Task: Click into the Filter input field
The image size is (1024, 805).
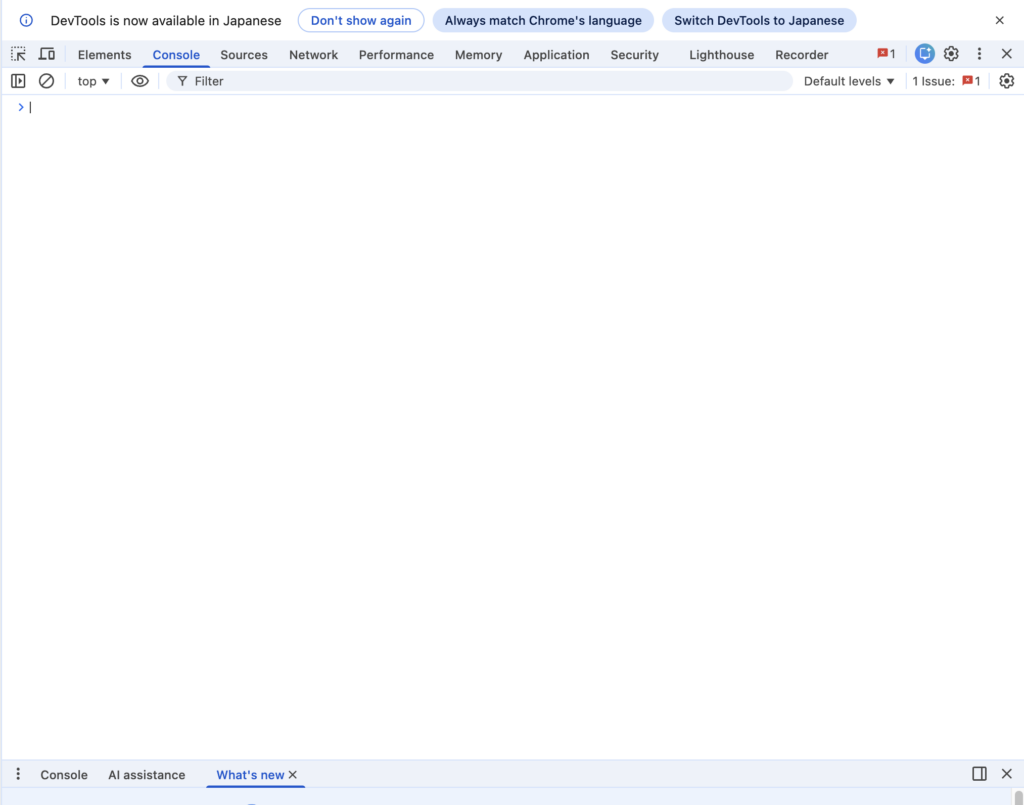Action: [x=480, y=81]
